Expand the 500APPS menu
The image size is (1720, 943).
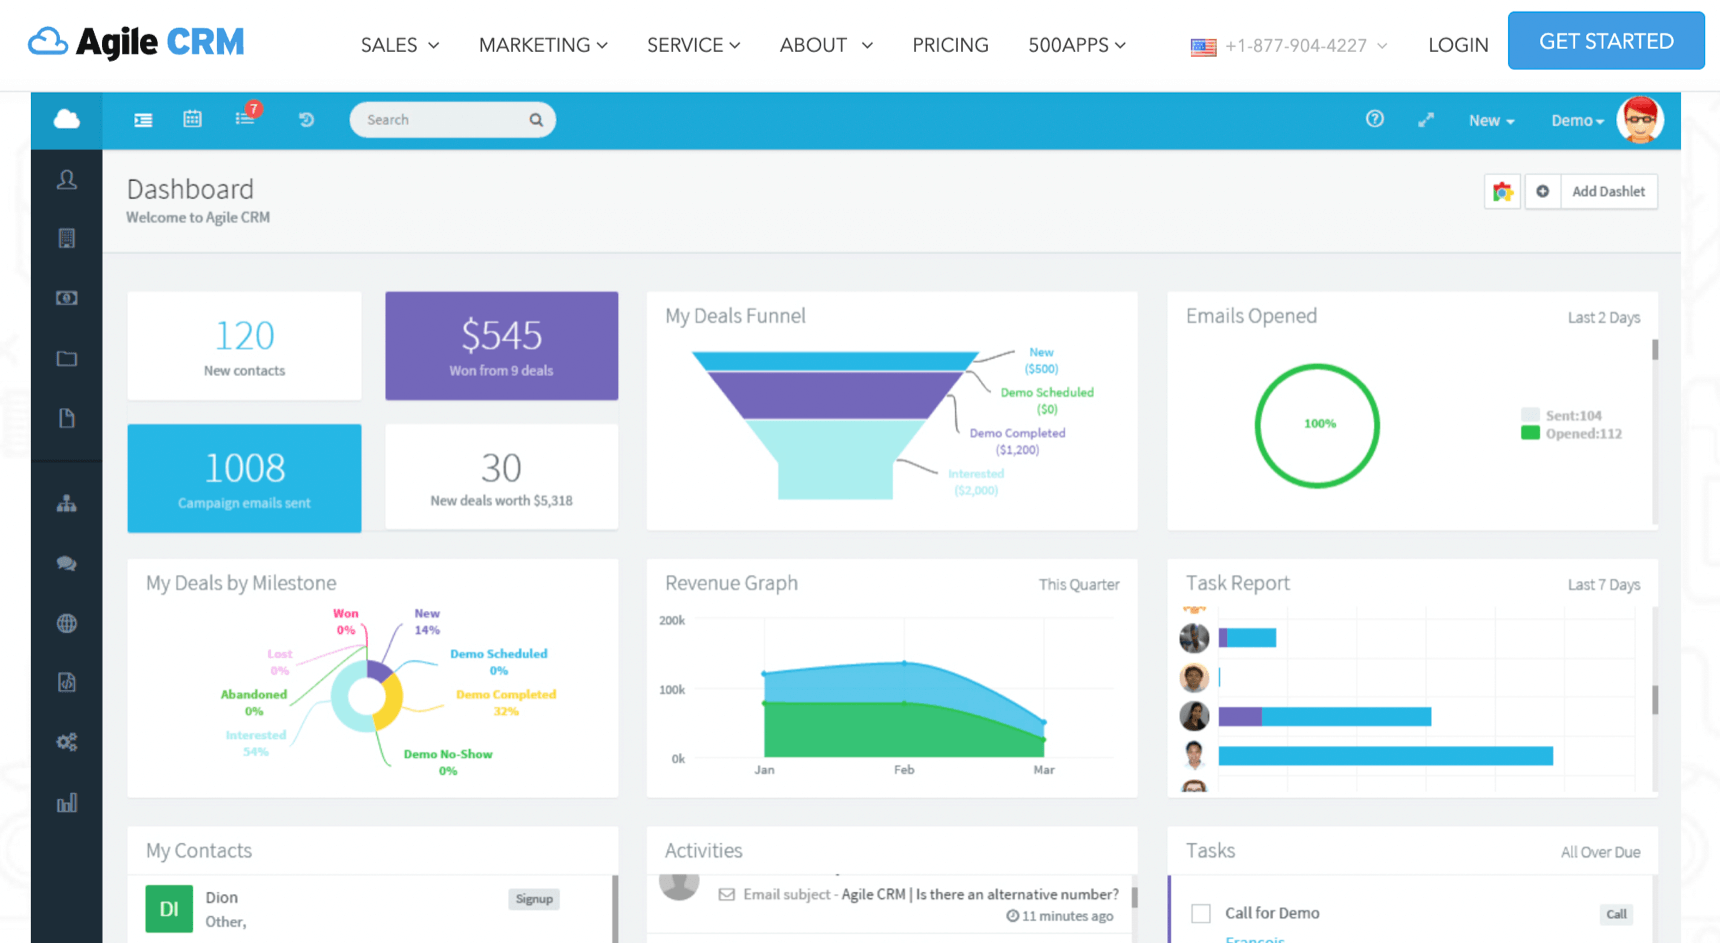click(x=1077, y=45)
